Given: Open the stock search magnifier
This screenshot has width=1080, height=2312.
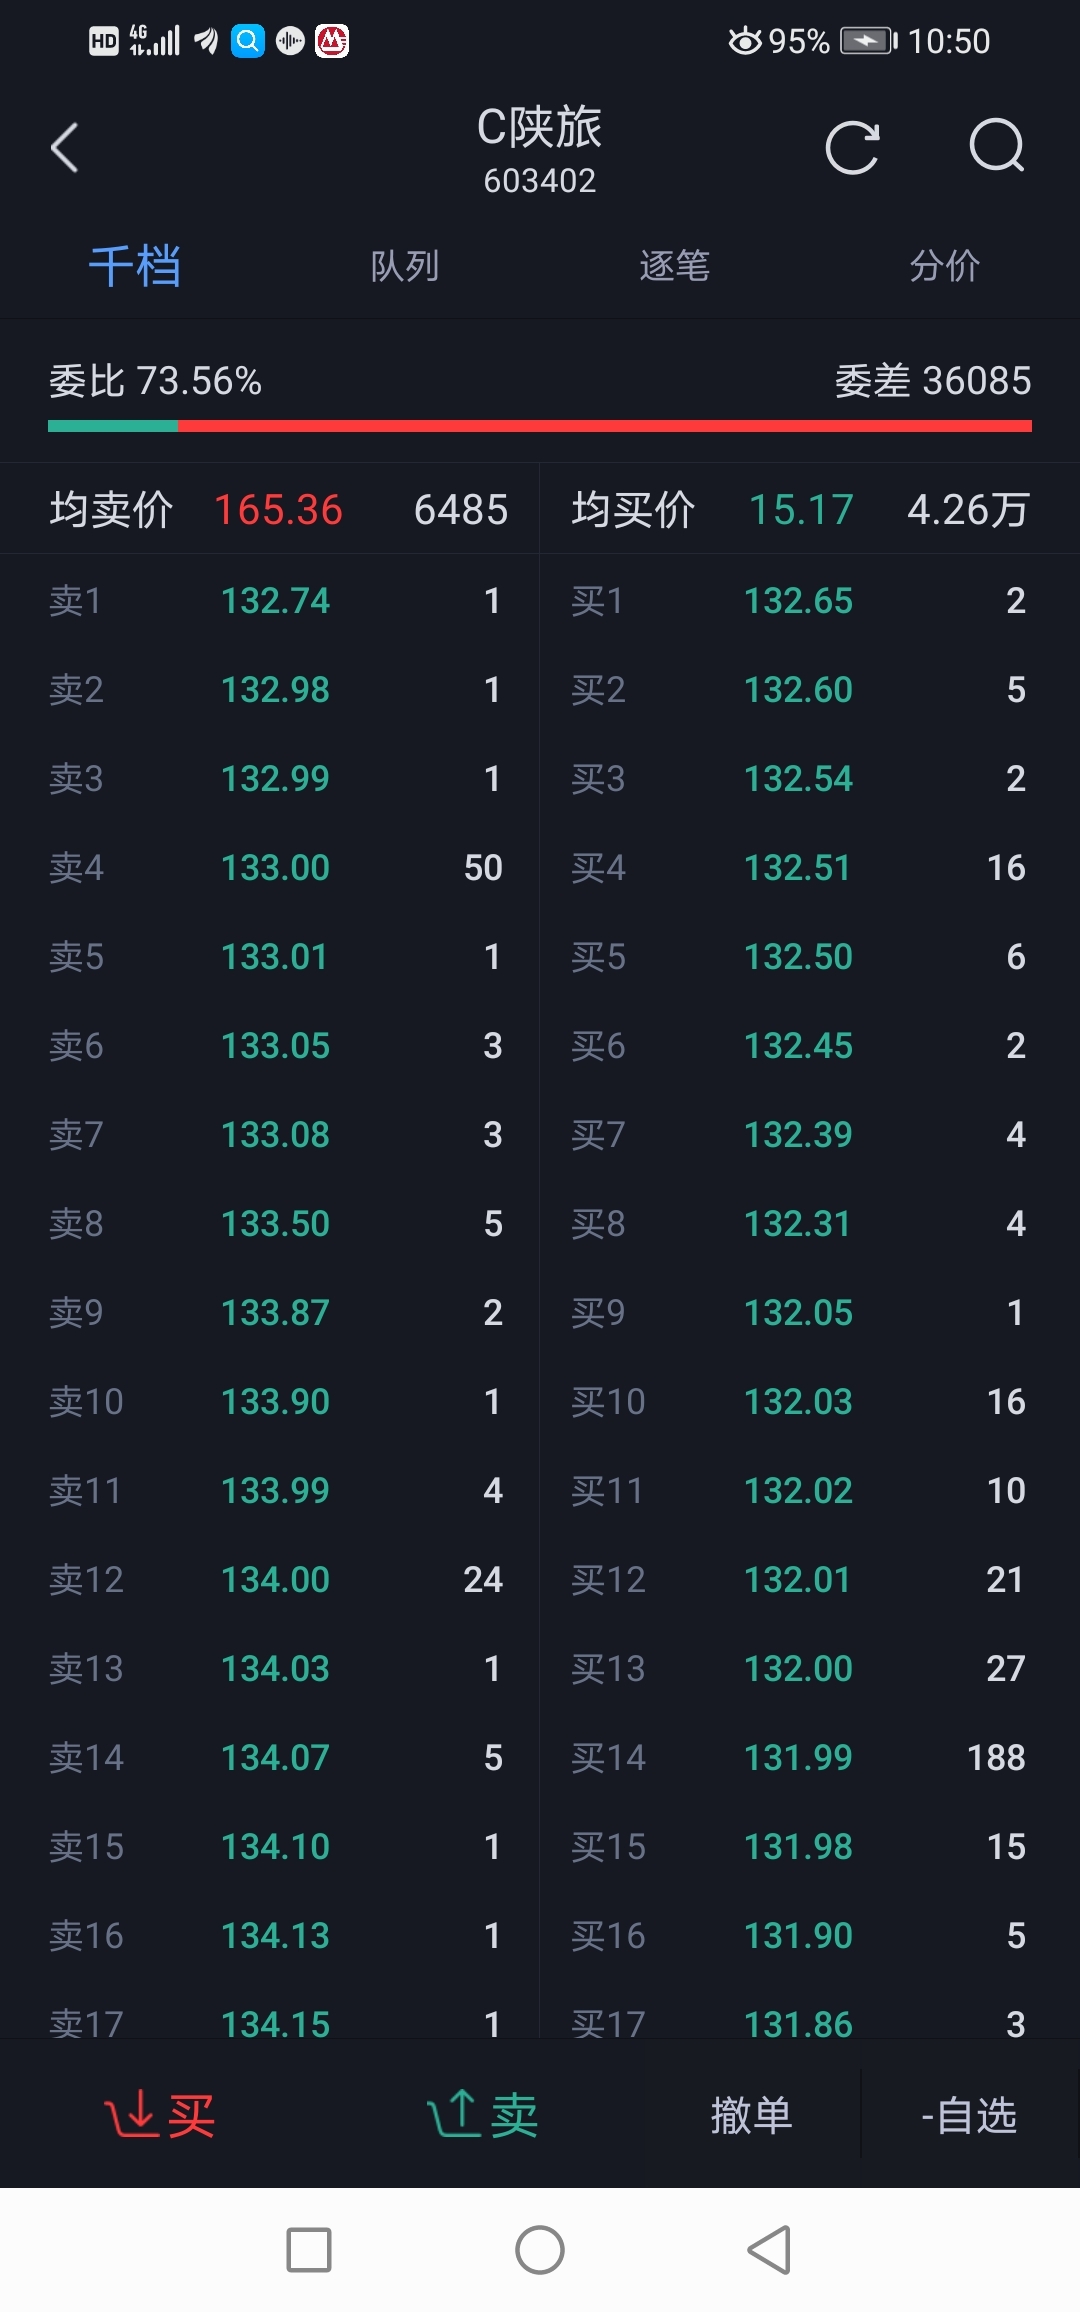Looking at the screenshot, I should pyautogui.click(x=997, y=148).
